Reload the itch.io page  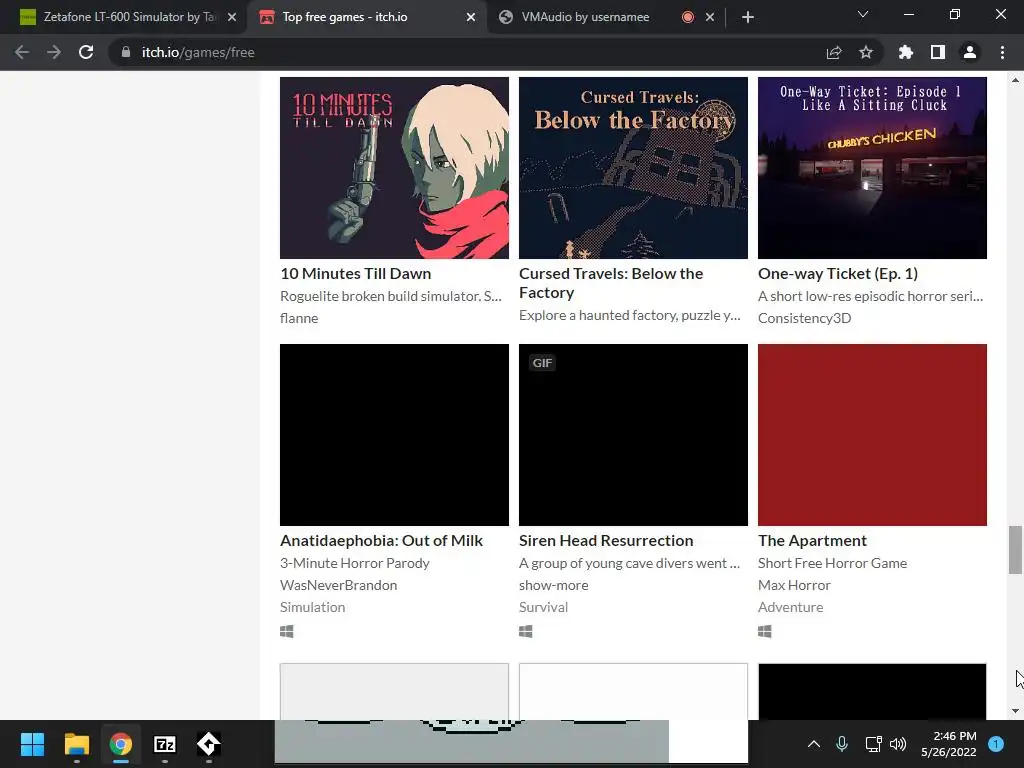click(x=86, y=52)
